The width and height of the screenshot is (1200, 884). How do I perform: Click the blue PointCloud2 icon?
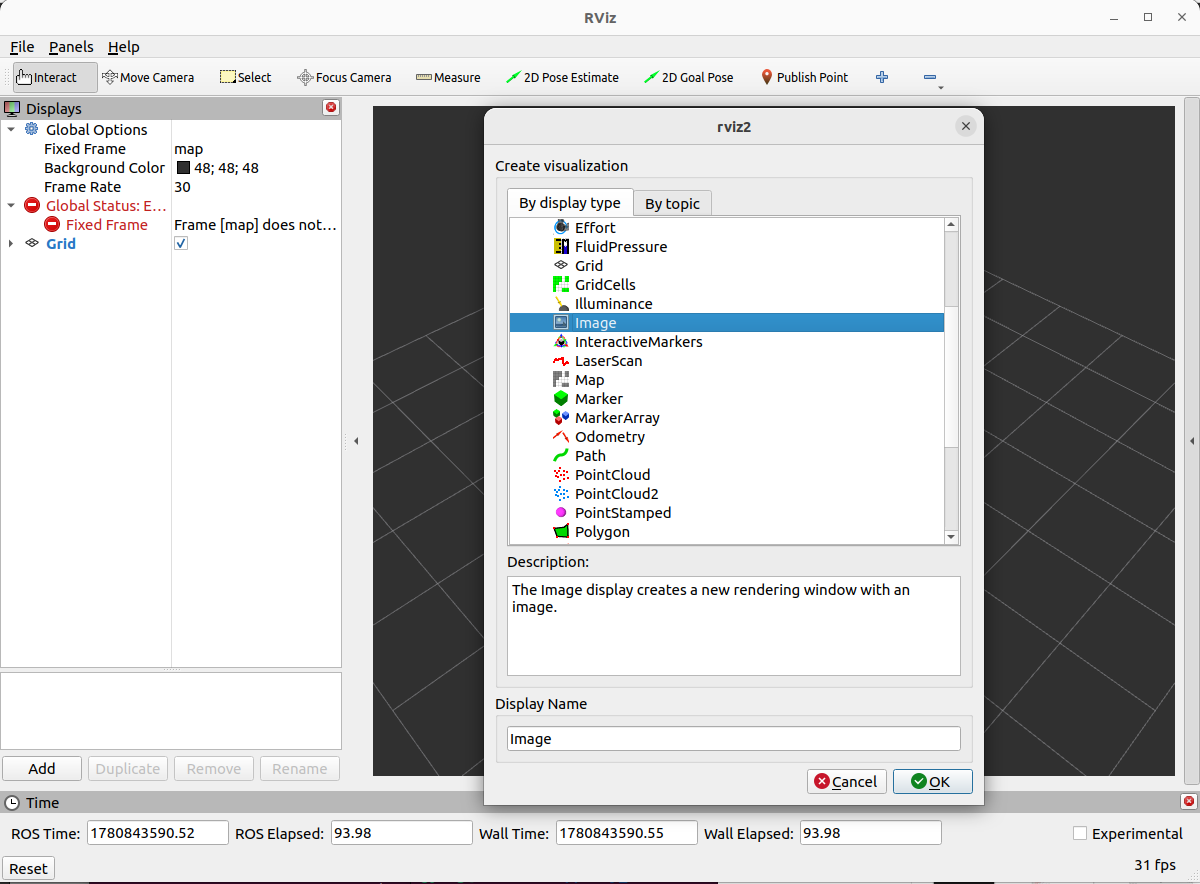pos(561,493)
